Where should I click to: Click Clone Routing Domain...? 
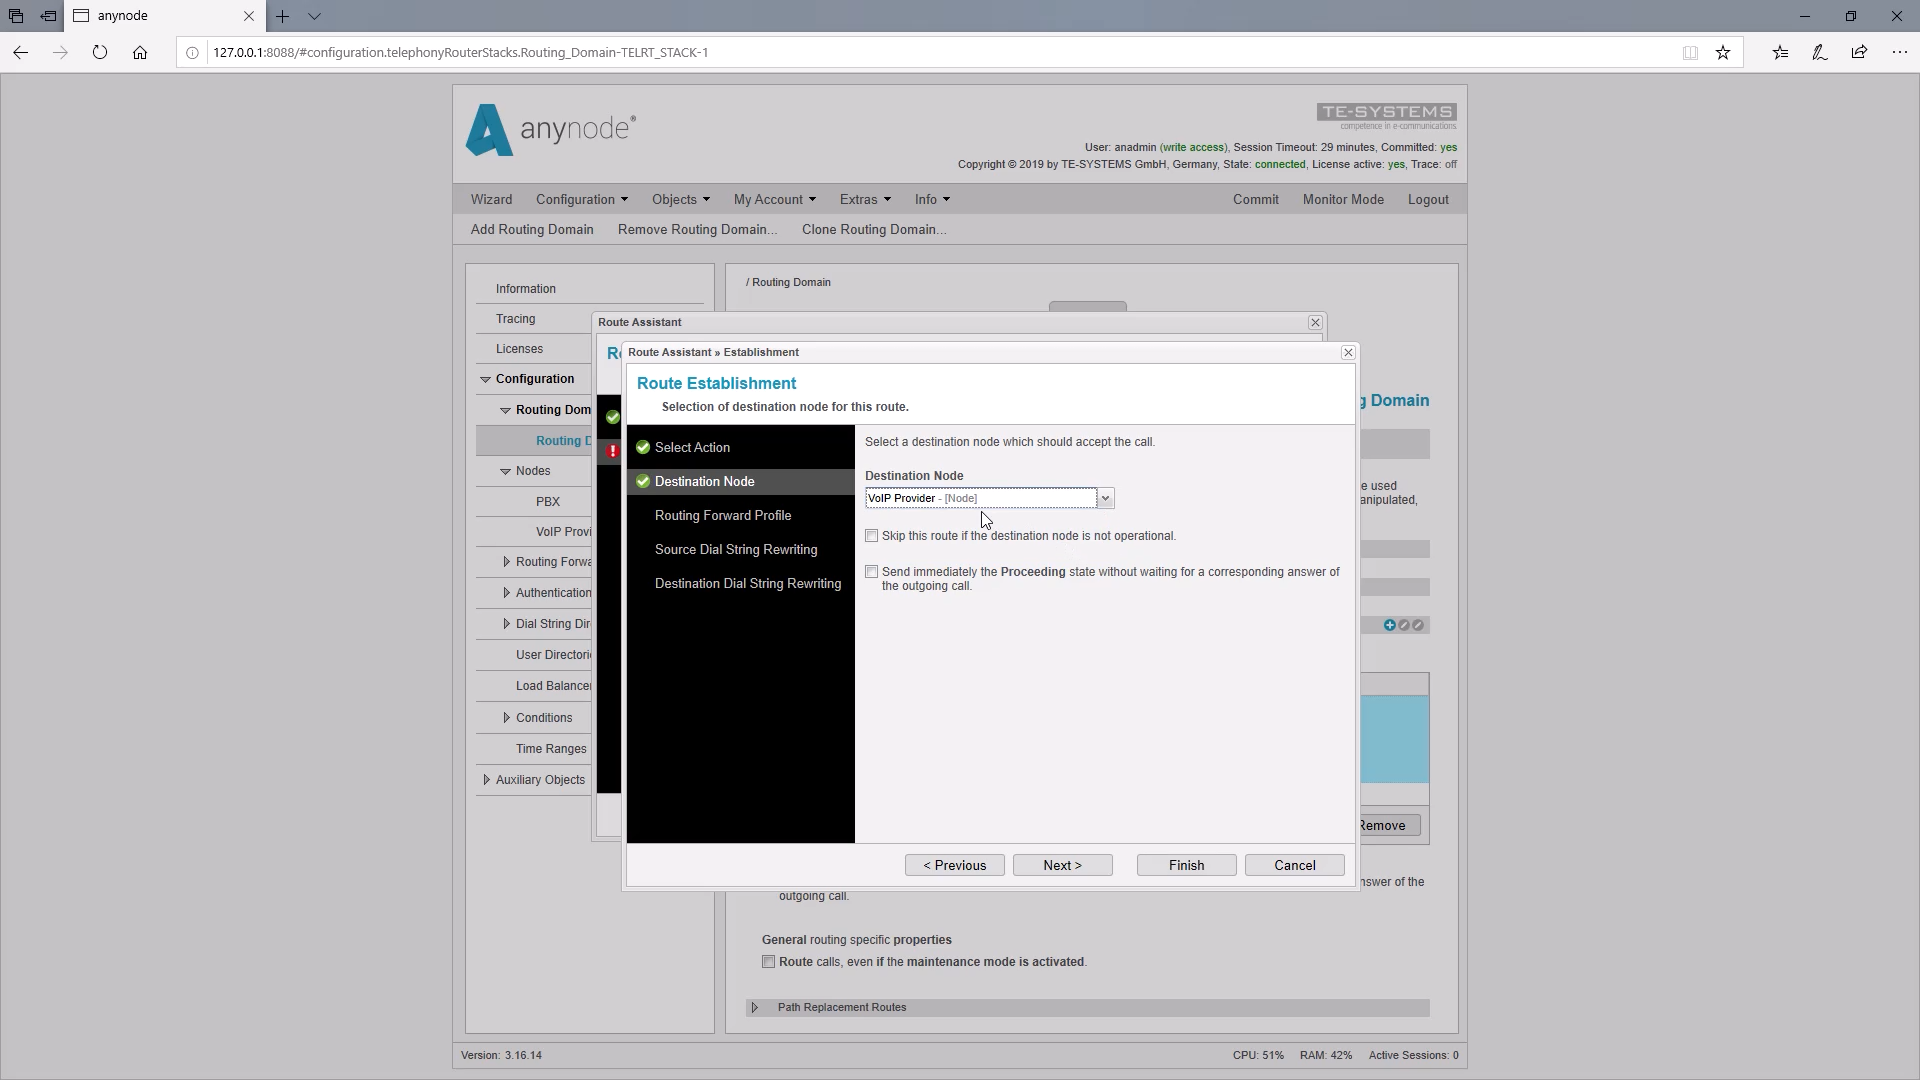click(874, 229)
